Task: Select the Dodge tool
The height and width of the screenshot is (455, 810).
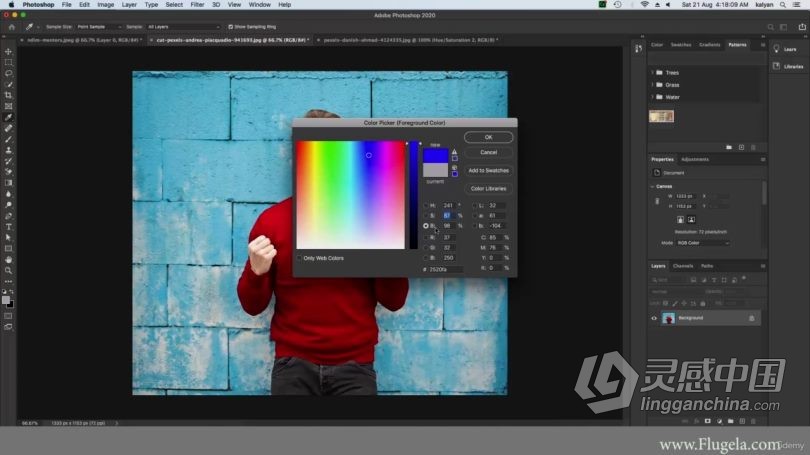Action: coord(8,205)
